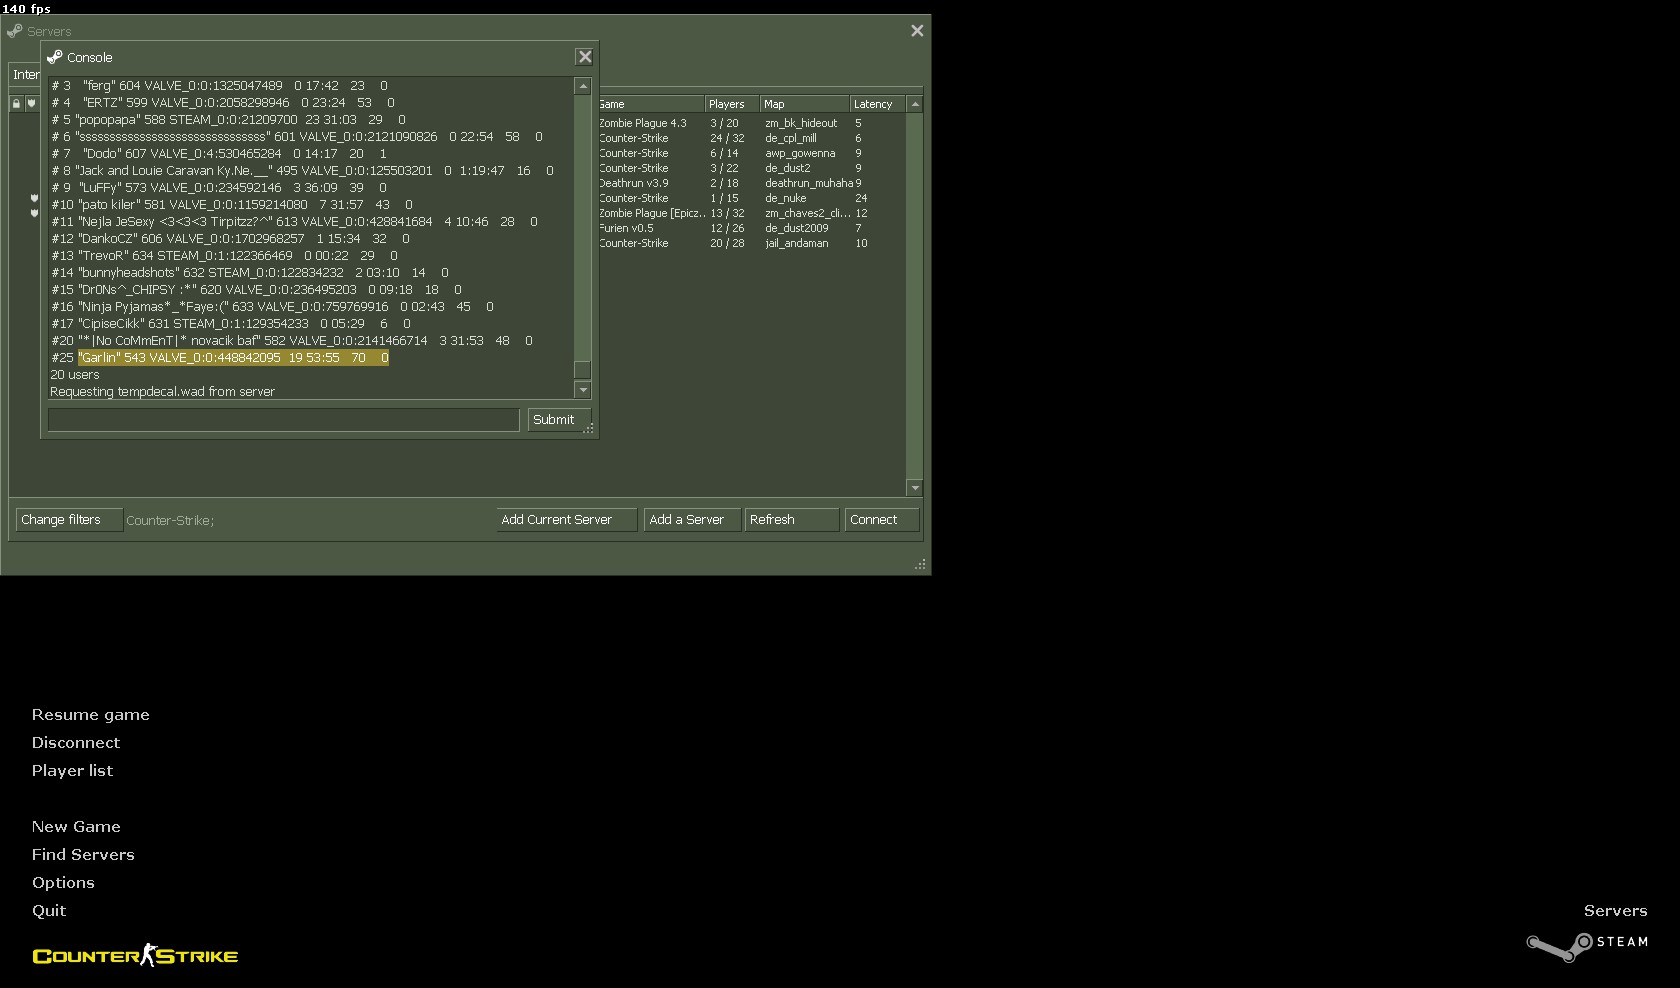Close the Servers window

[x=917, y=31]
